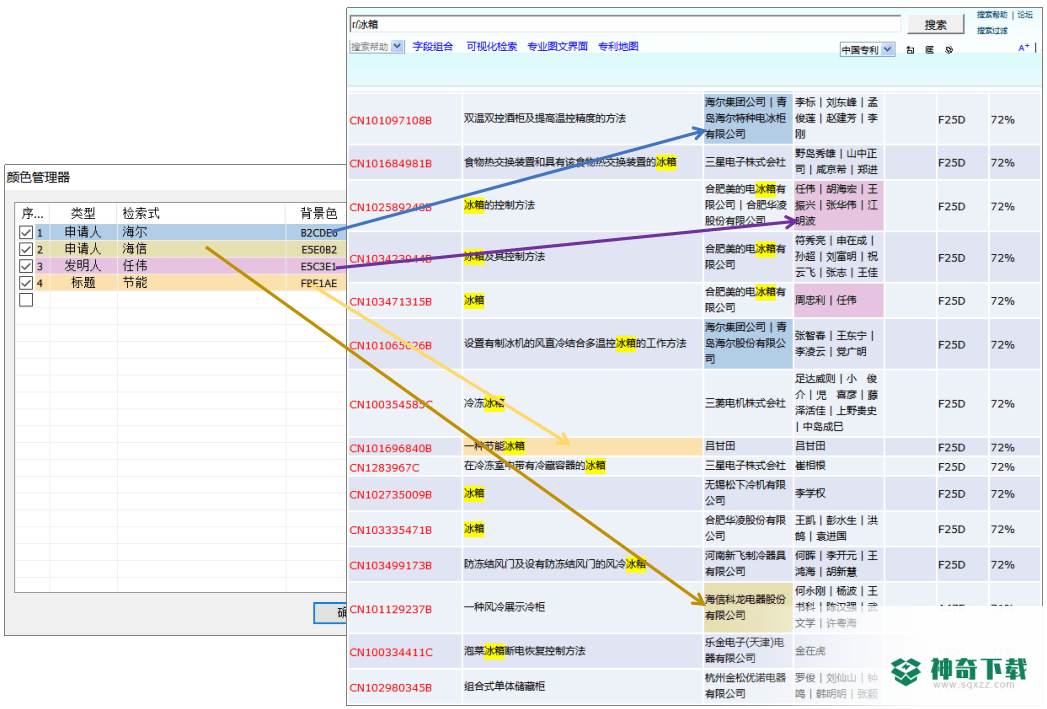
Task: Toggle the checkbox for row 4 节能
Action: [26, 283]
